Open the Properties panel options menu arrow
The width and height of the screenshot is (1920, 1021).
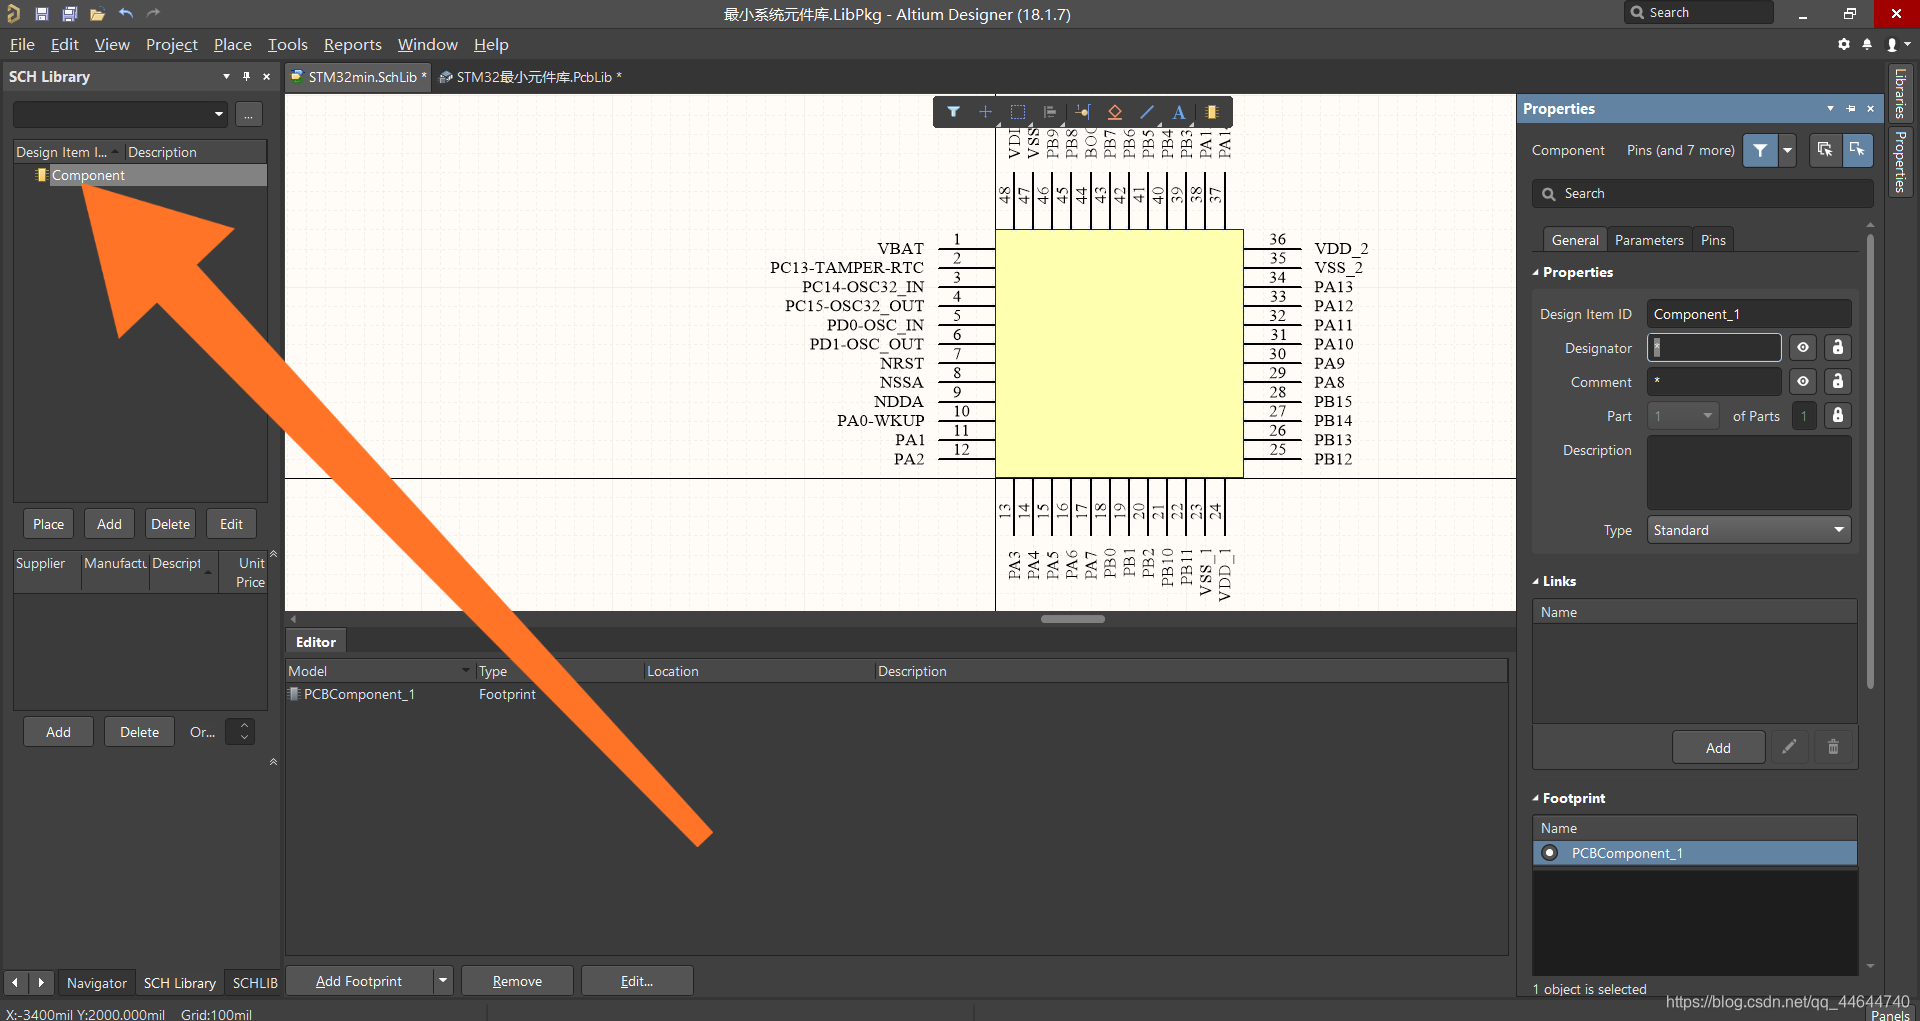[x=1830, y=108]
